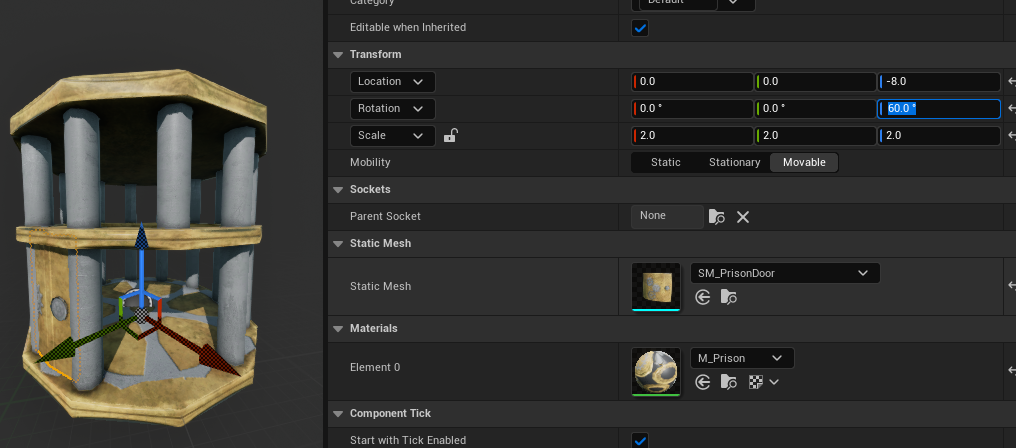Use selected asset for Element 0 arrow icon
This screenshot has height=448, width=1016.
[x=703, y=383]
